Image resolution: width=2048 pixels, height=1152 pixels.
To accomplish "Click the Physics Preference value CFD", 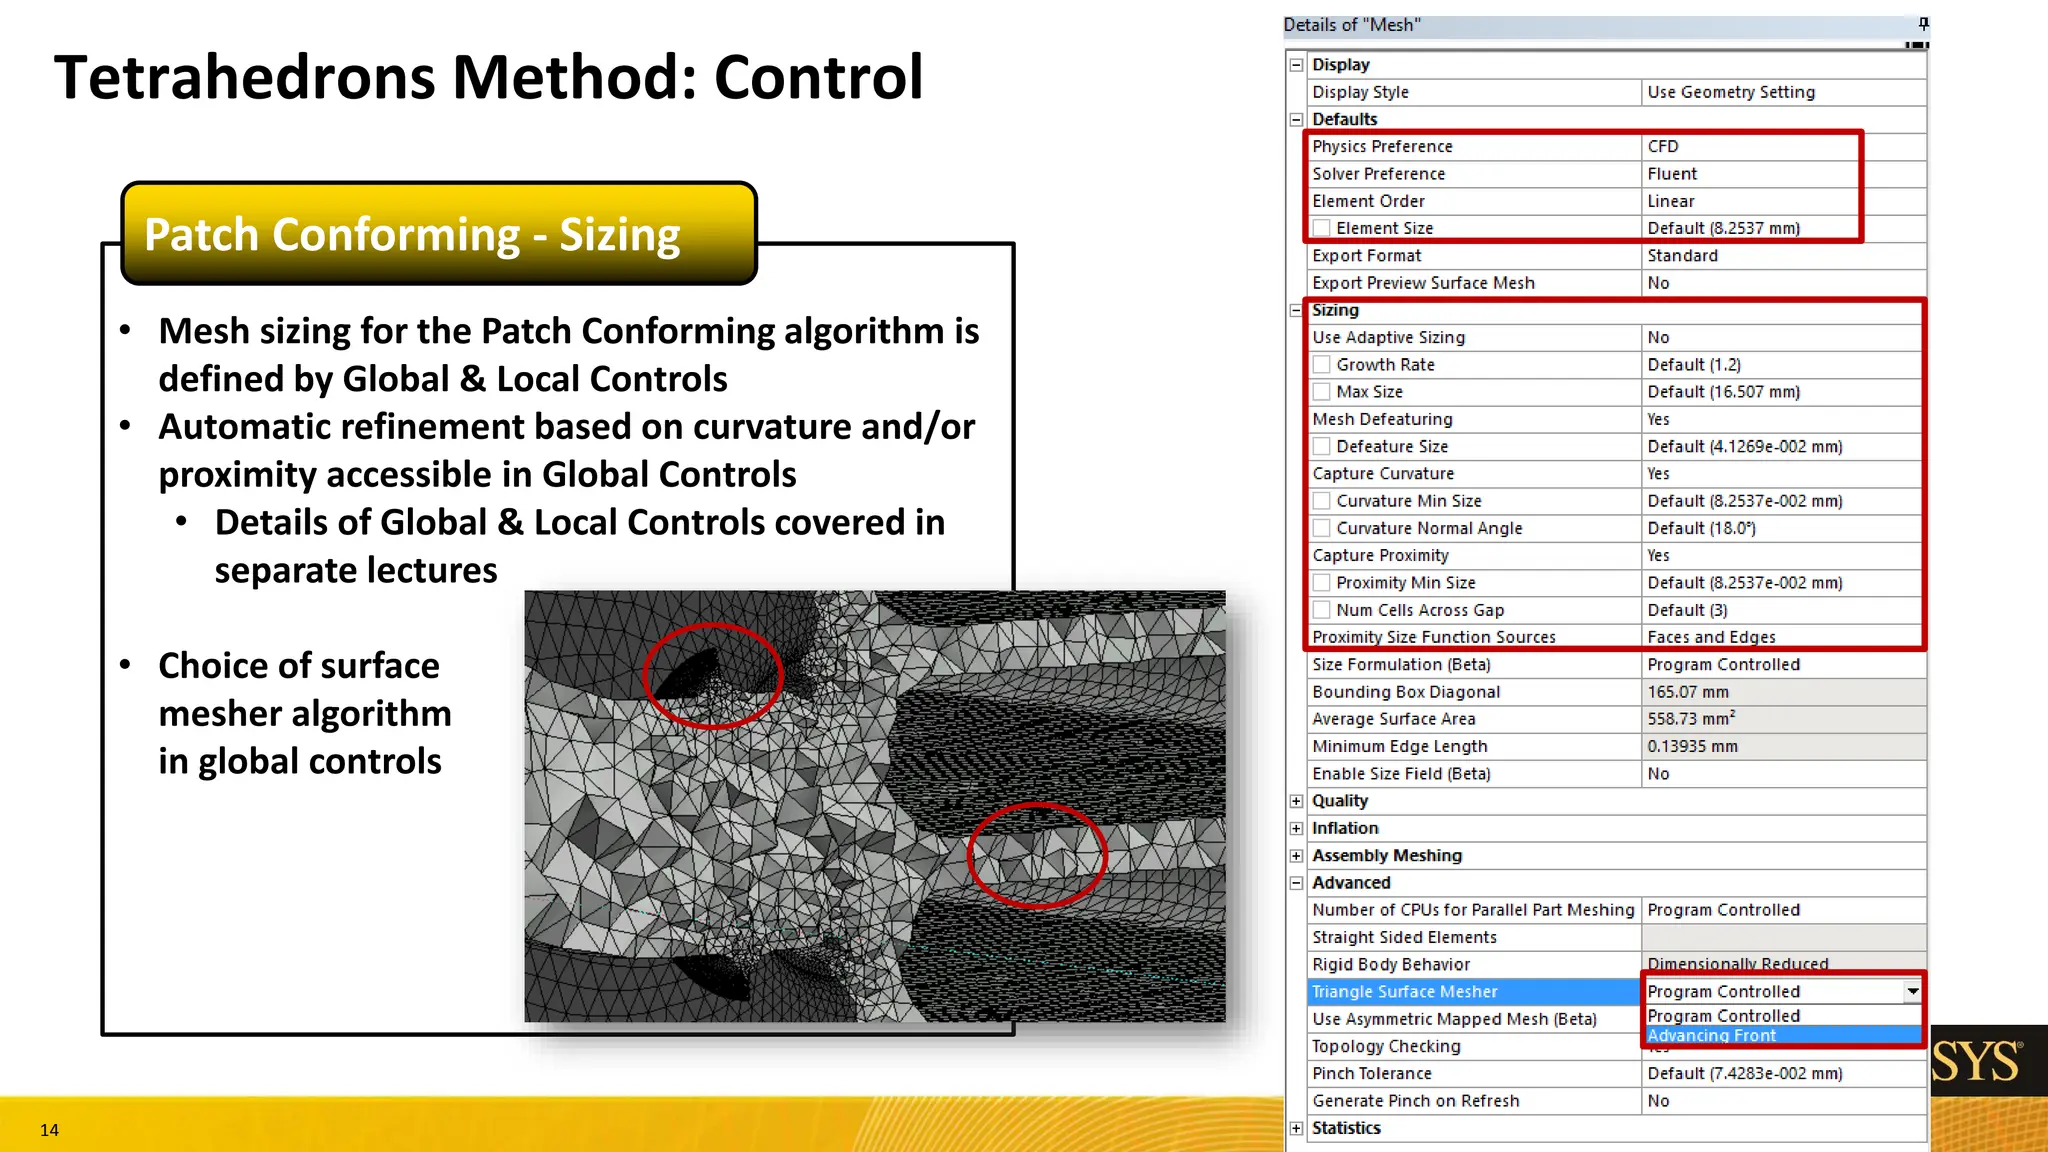I will point(1784,146).
